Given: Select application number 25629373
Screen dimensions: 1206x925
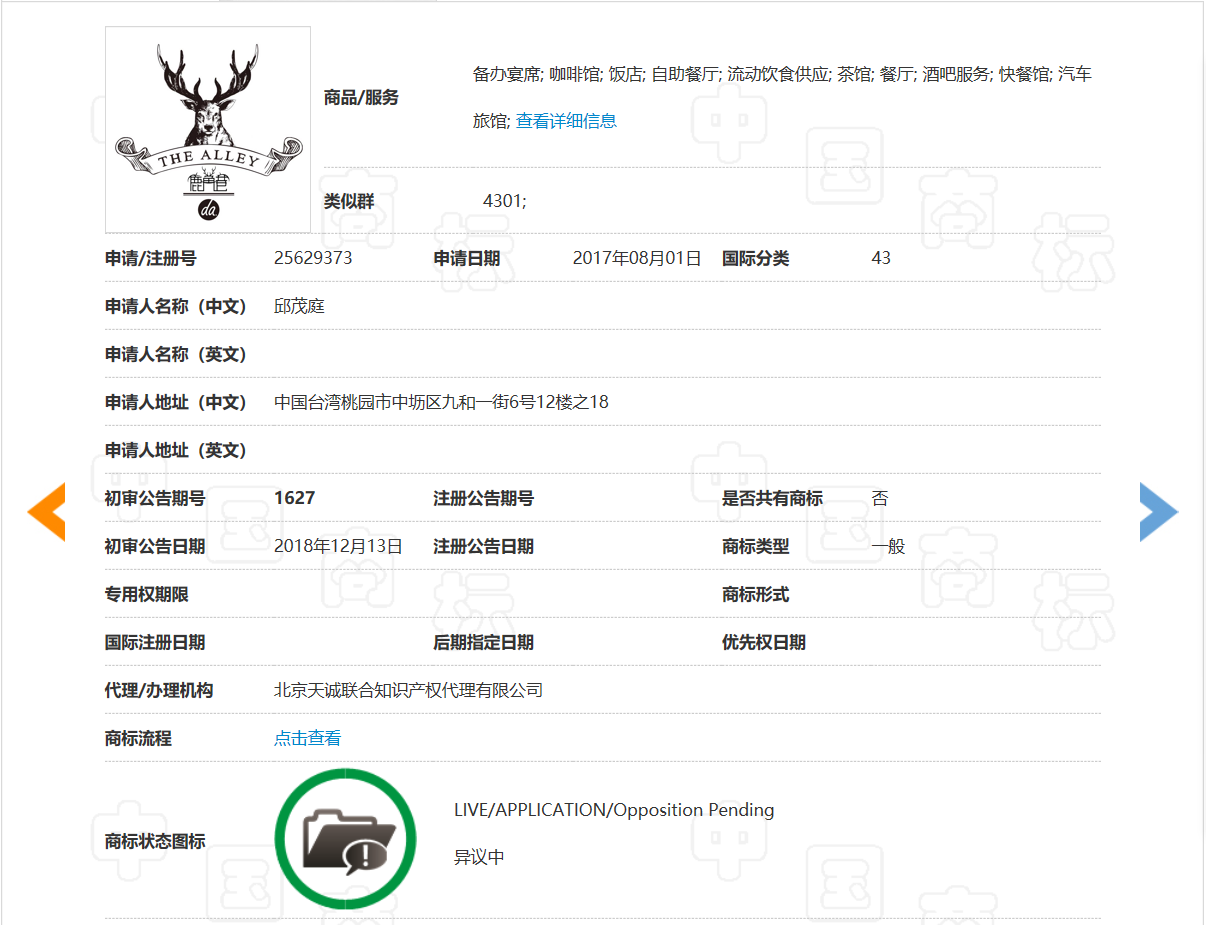Looking at the screenshot, I should click(x=313, y=258).
